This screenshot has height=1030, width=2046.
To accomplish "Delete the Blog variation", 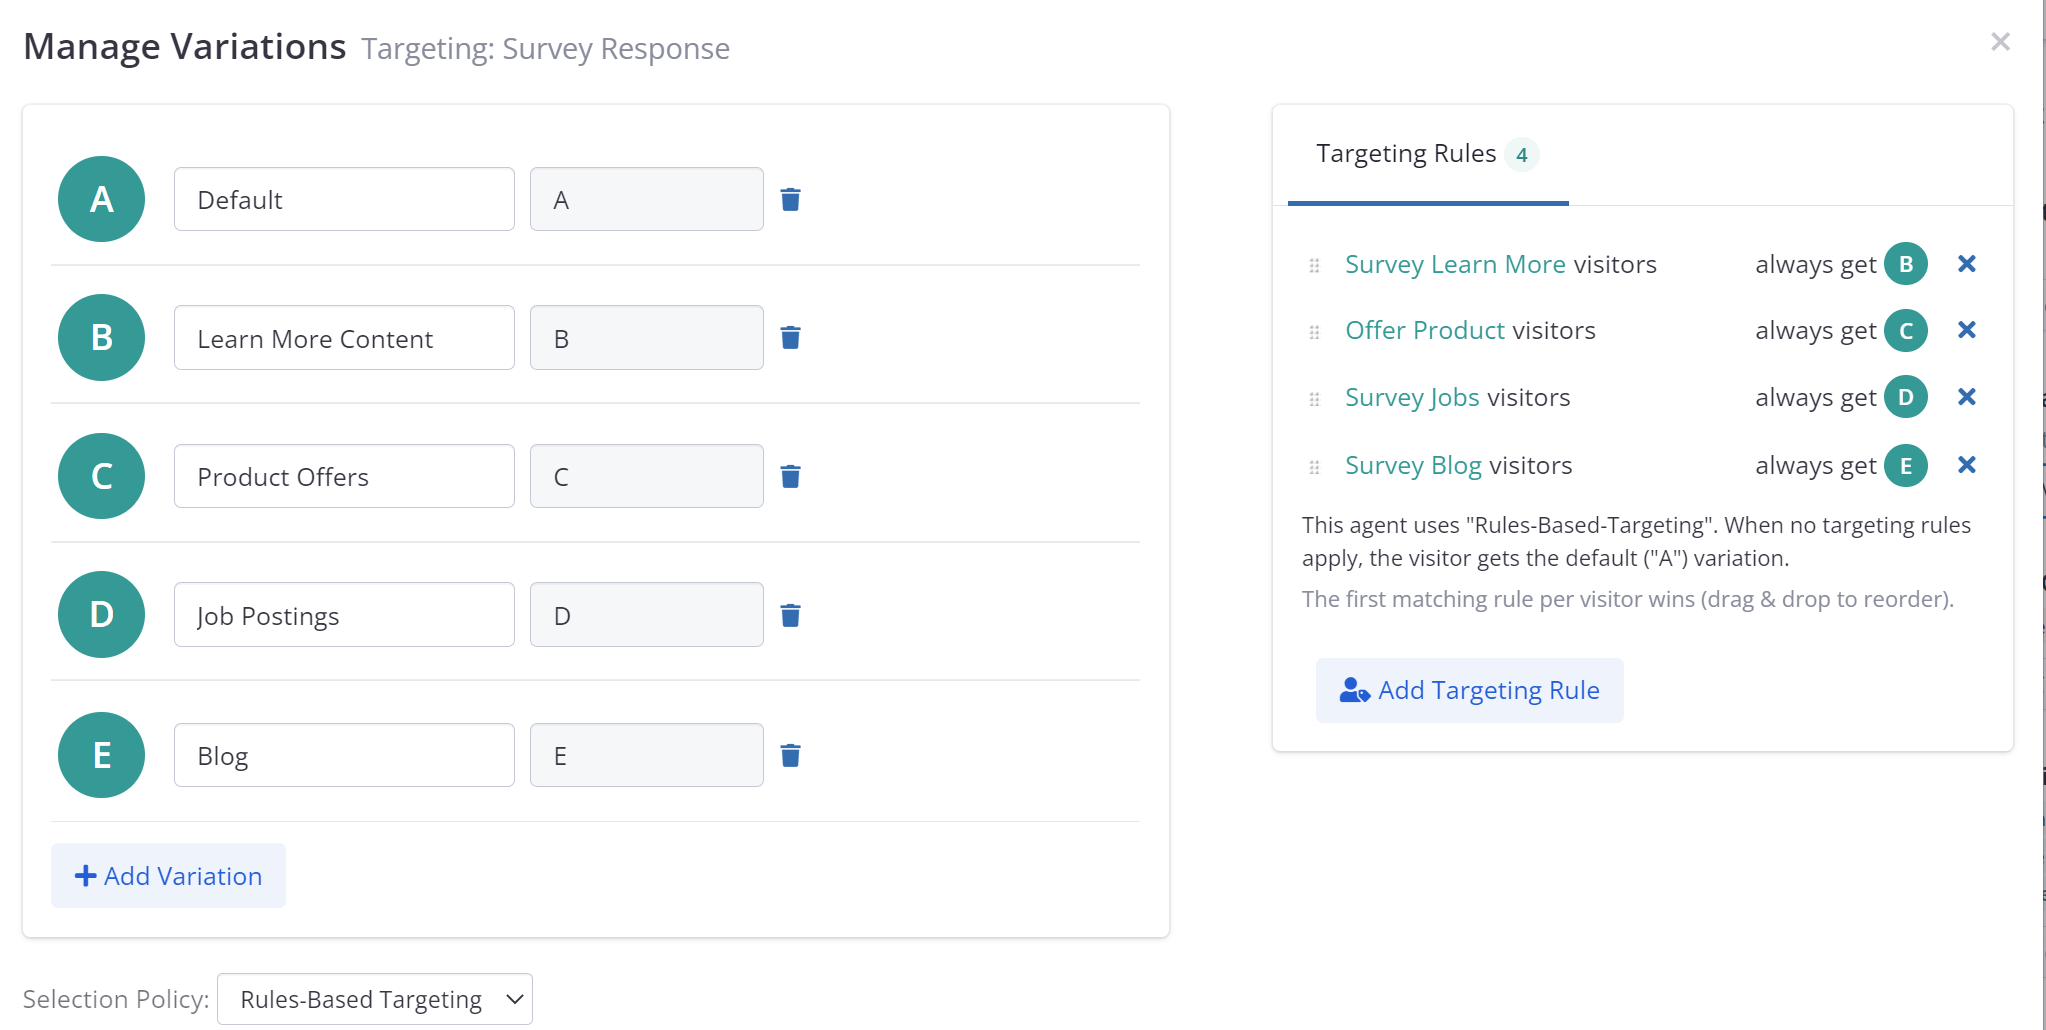I will (x=790, y=755).
